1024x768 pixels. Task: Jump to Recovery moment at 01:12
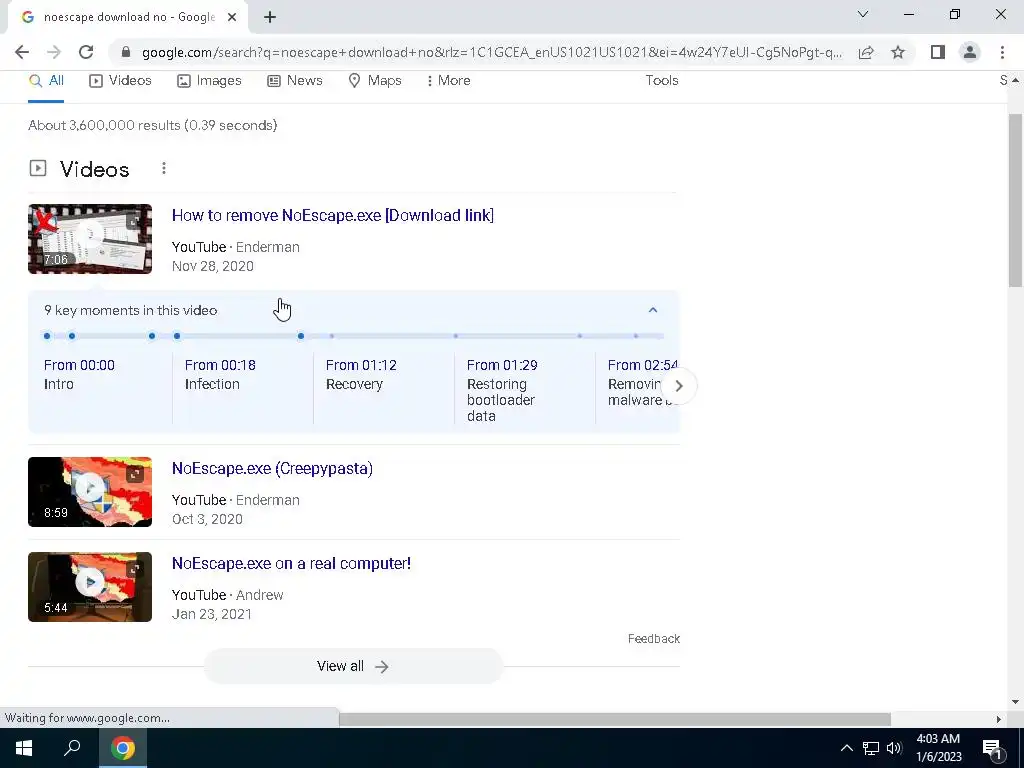[x=361, y=375]
